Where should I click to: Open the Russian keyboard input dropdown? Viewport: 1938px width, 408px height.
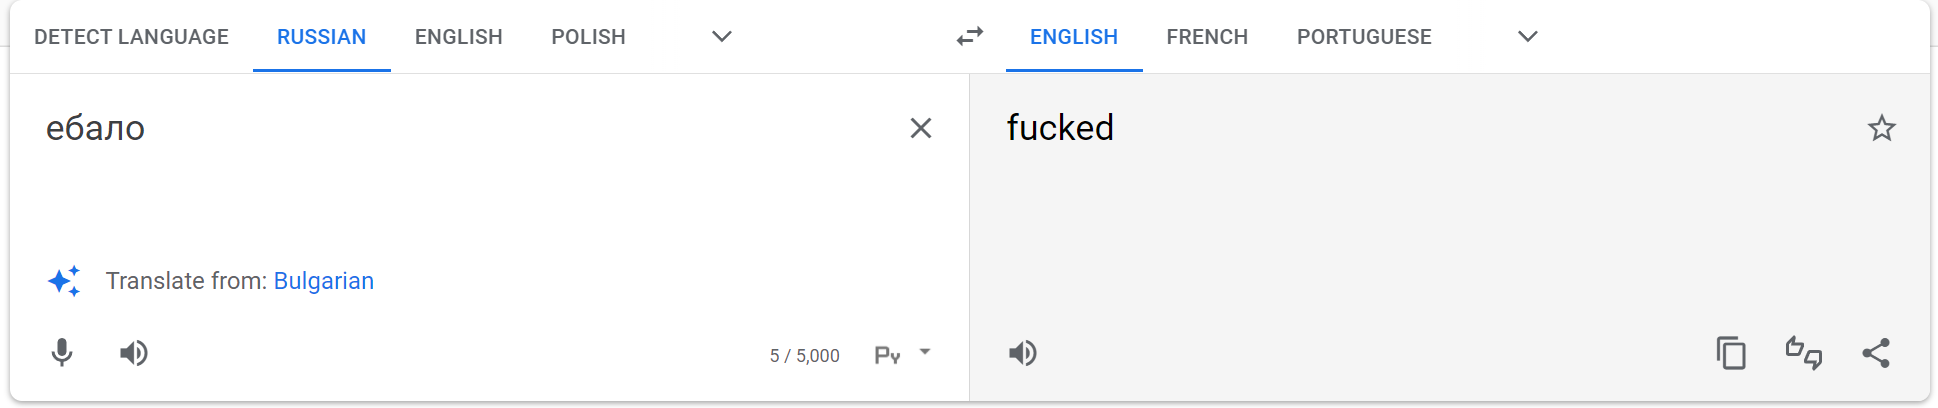point(925,353)
